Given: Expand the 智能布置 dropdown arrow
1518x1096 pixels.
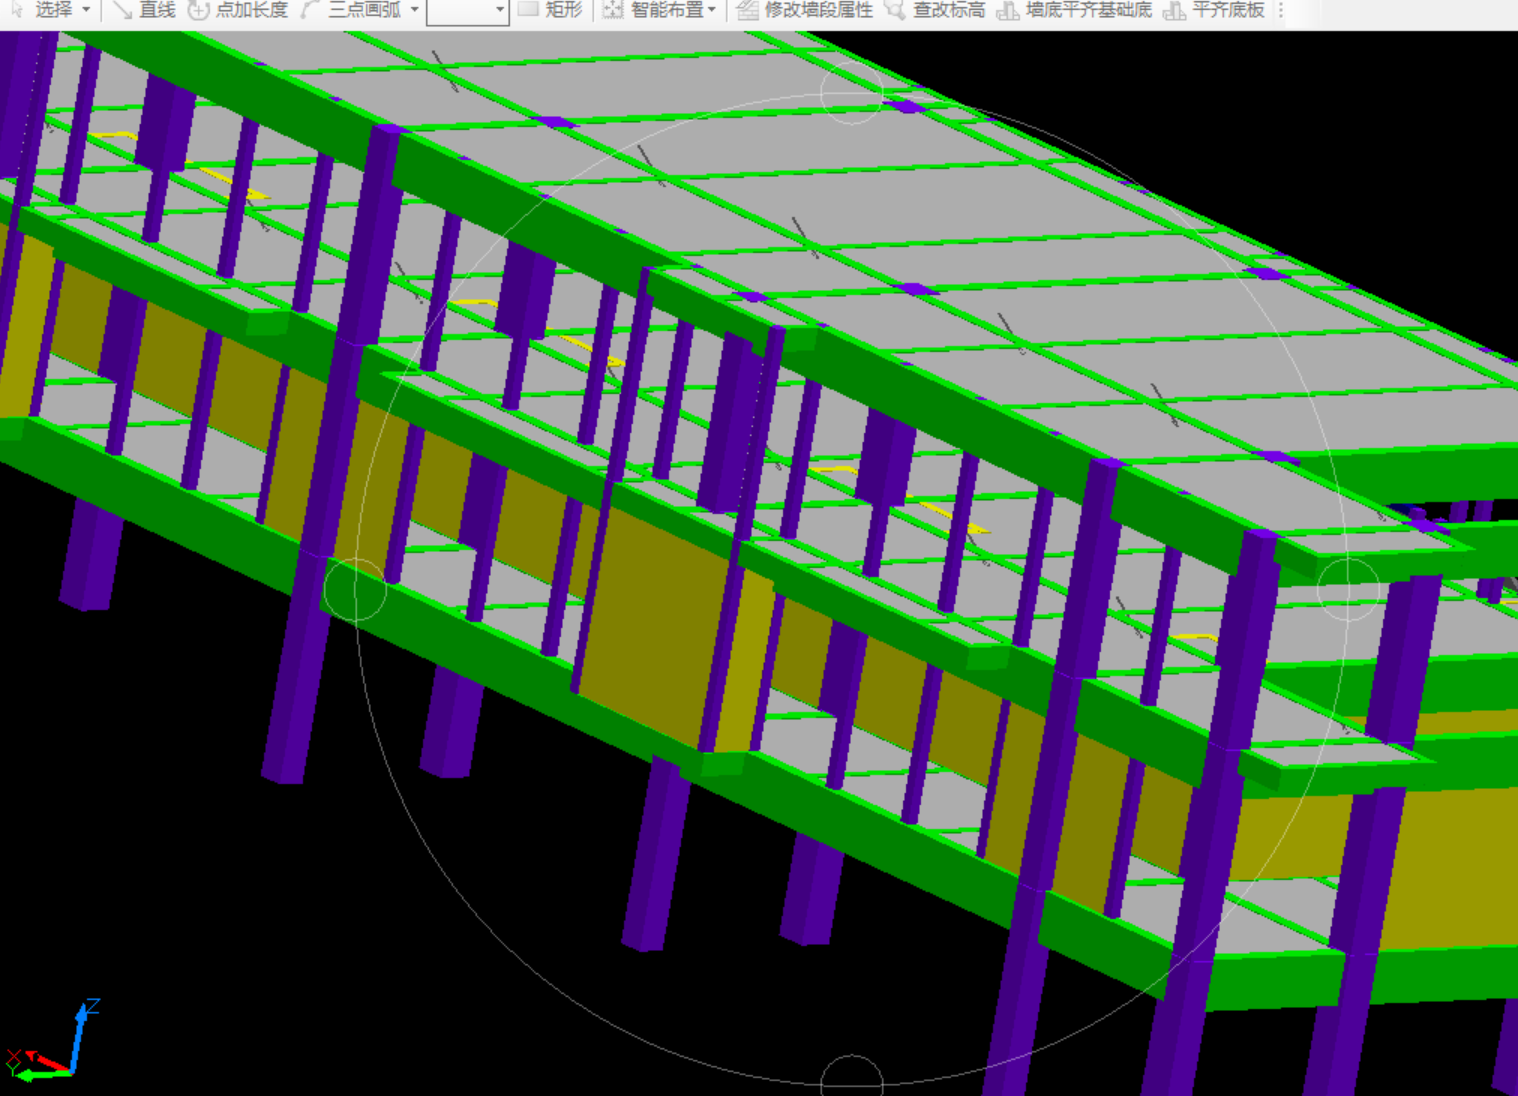Looking at the screenshot, I should tap(712, 10).
